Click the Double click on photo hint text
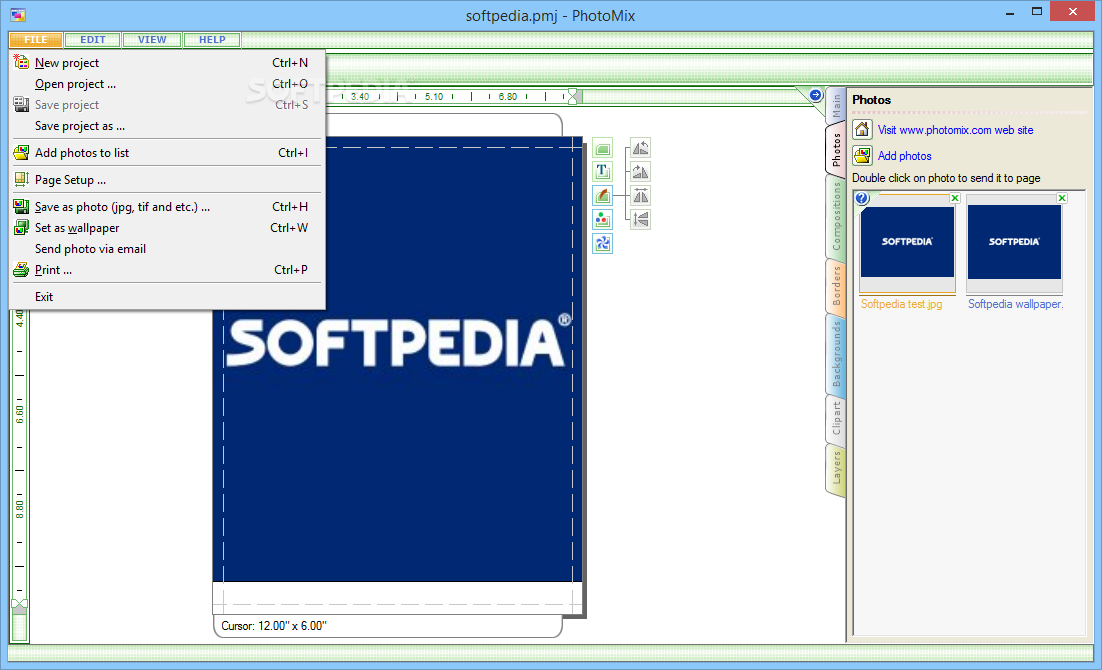 (x=946, y=178)
